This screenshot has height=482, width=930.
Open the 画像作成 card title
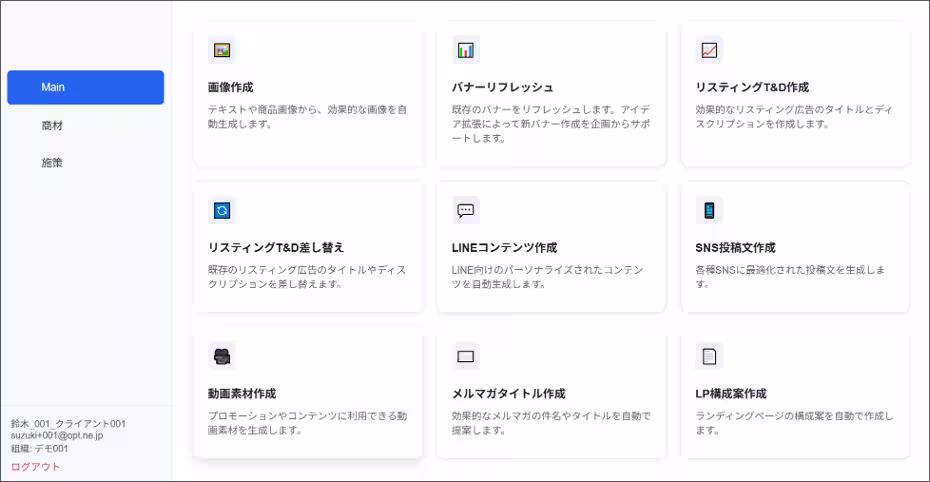click(231, 87)
